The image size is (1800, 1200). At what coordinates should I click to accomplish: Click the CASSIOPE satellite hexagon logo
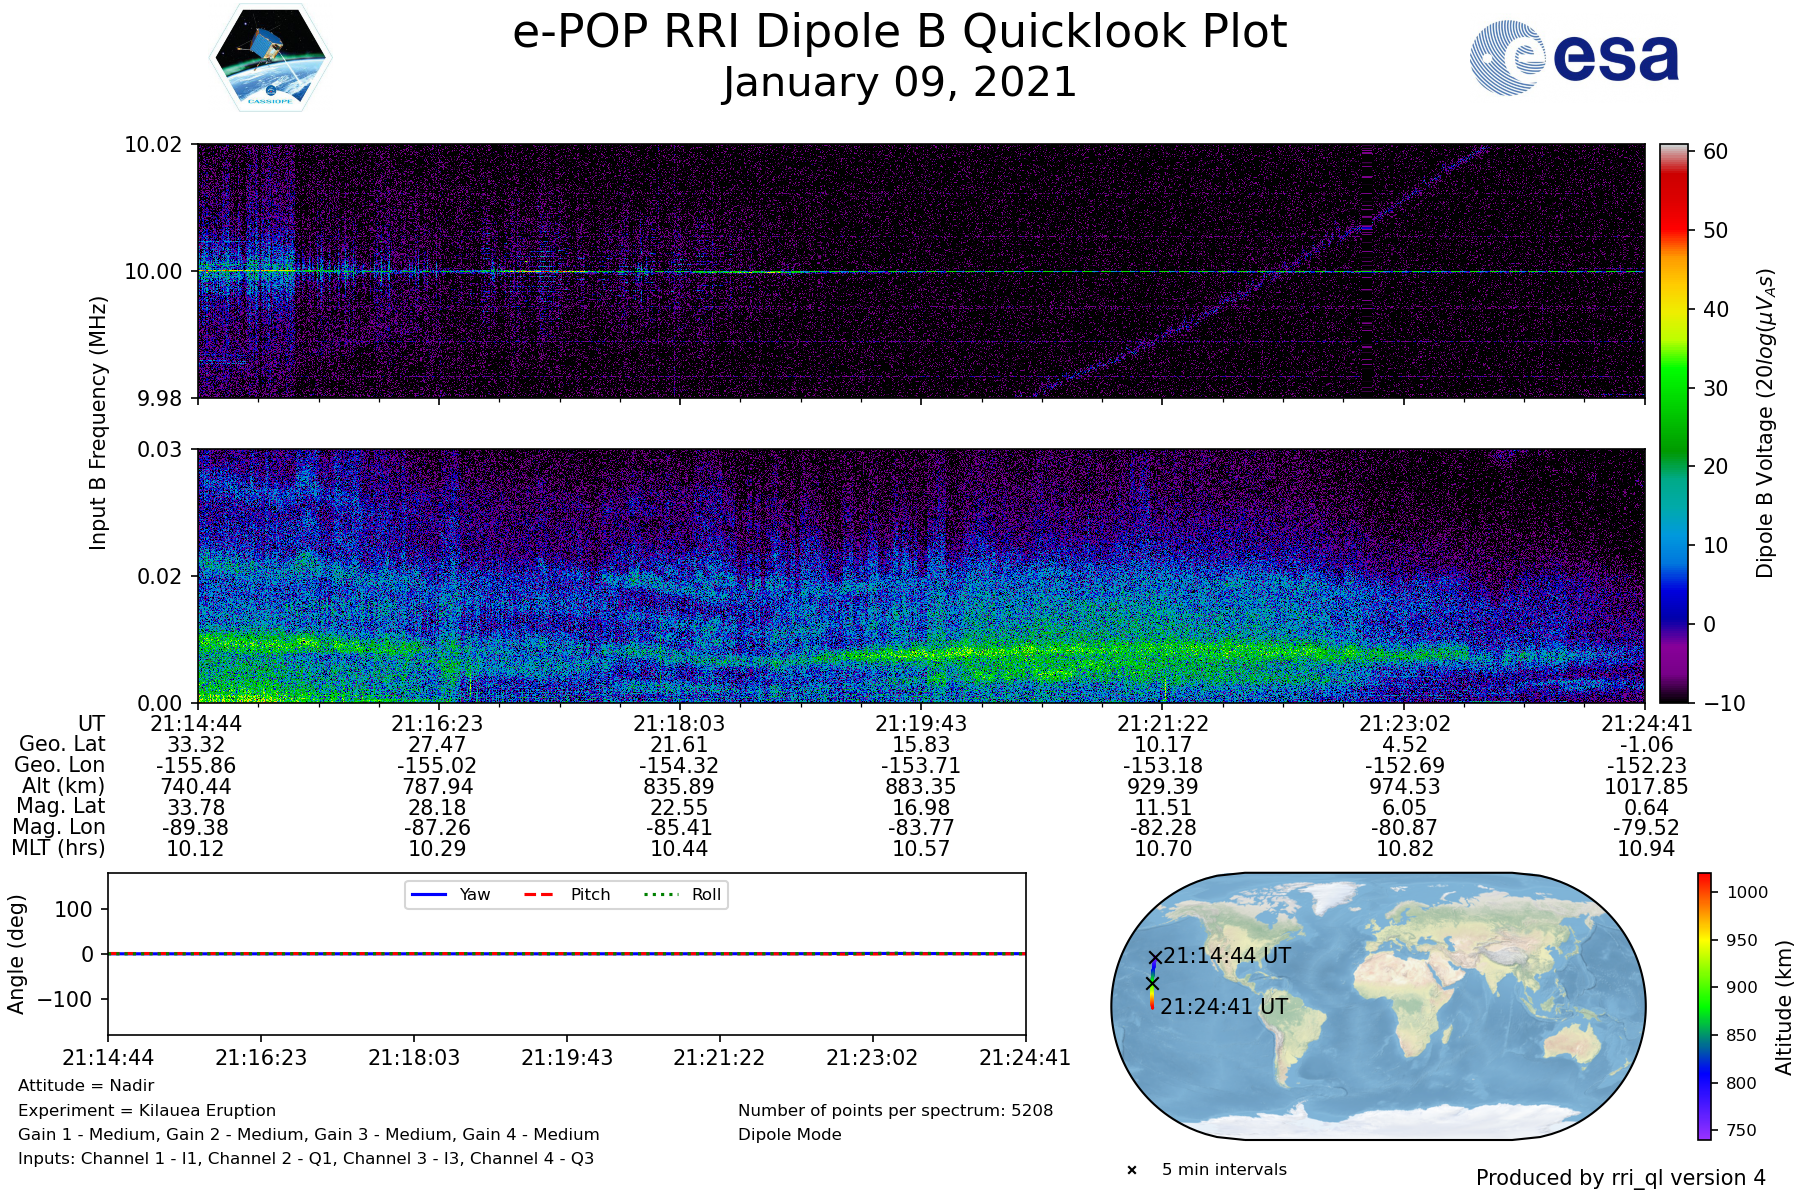pyautogui.click(x=271, y=57)
